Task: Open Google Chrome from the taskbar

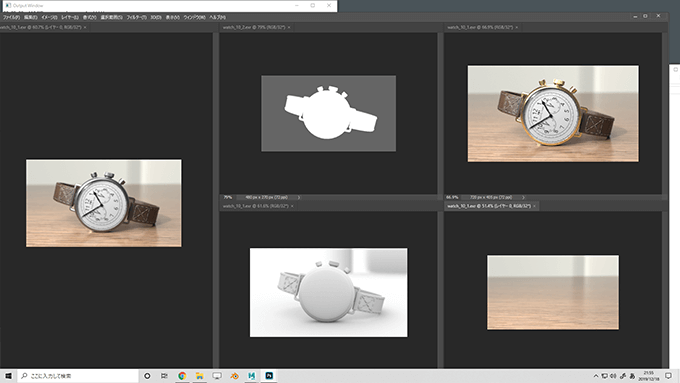Action: pos(182,376)
